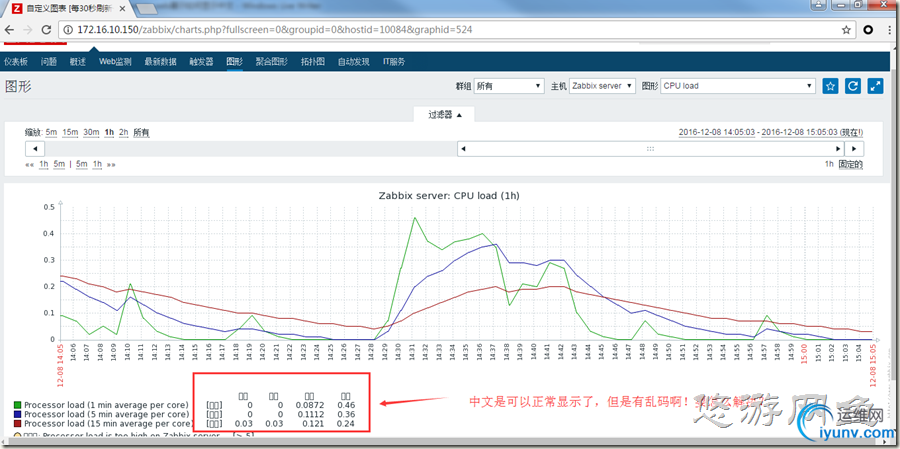Click the 0.24 max value in the legend table
This screenshot has height=449, width=900.
(x=347, y=423)
